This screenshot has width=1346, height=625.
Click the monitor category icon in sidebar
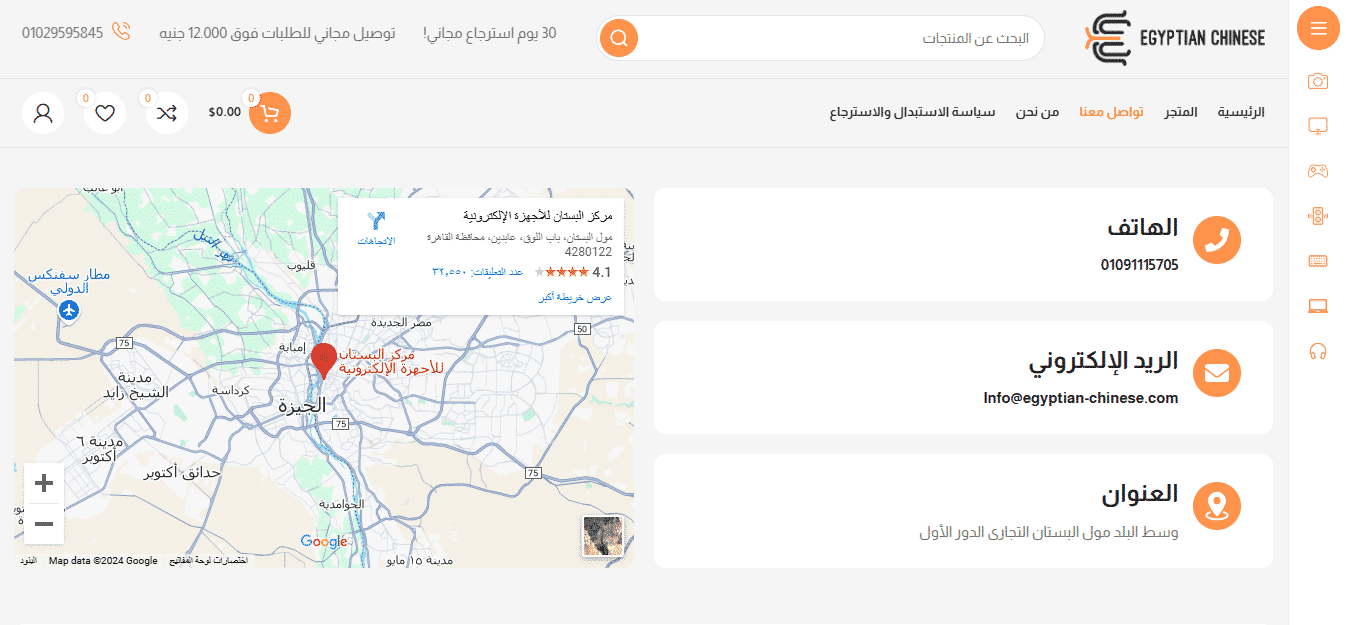click(x=1318, y=126)
